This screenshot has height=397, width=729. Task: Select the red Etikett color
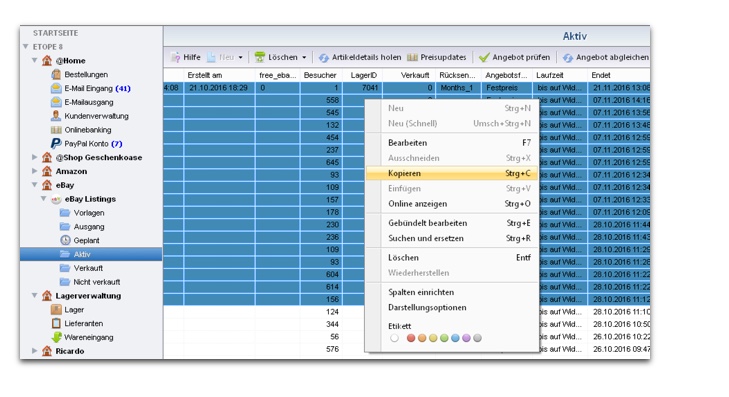[411, 338]
